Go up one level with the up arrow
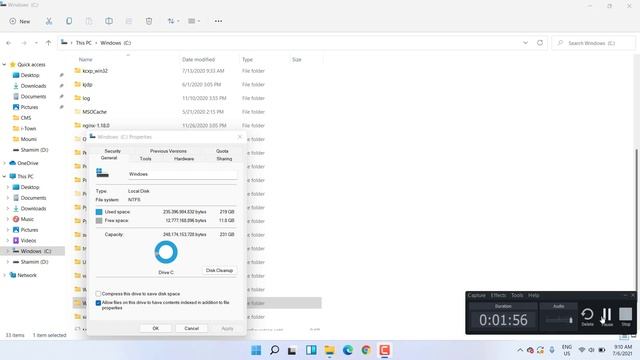This screenshot has width=640, height=360. tap(48, 43)
